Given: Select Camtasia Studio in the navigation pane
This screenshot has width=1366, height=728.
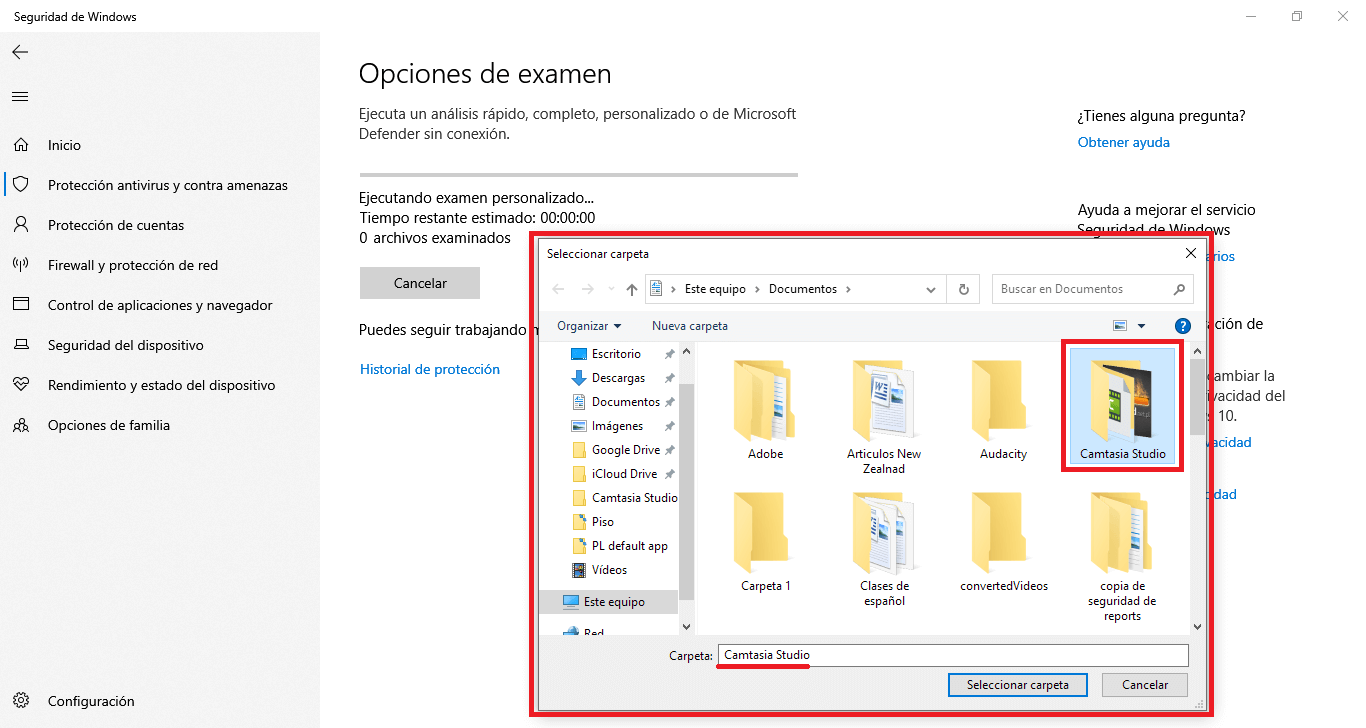Looking at the screenshot, I should 634,498.
